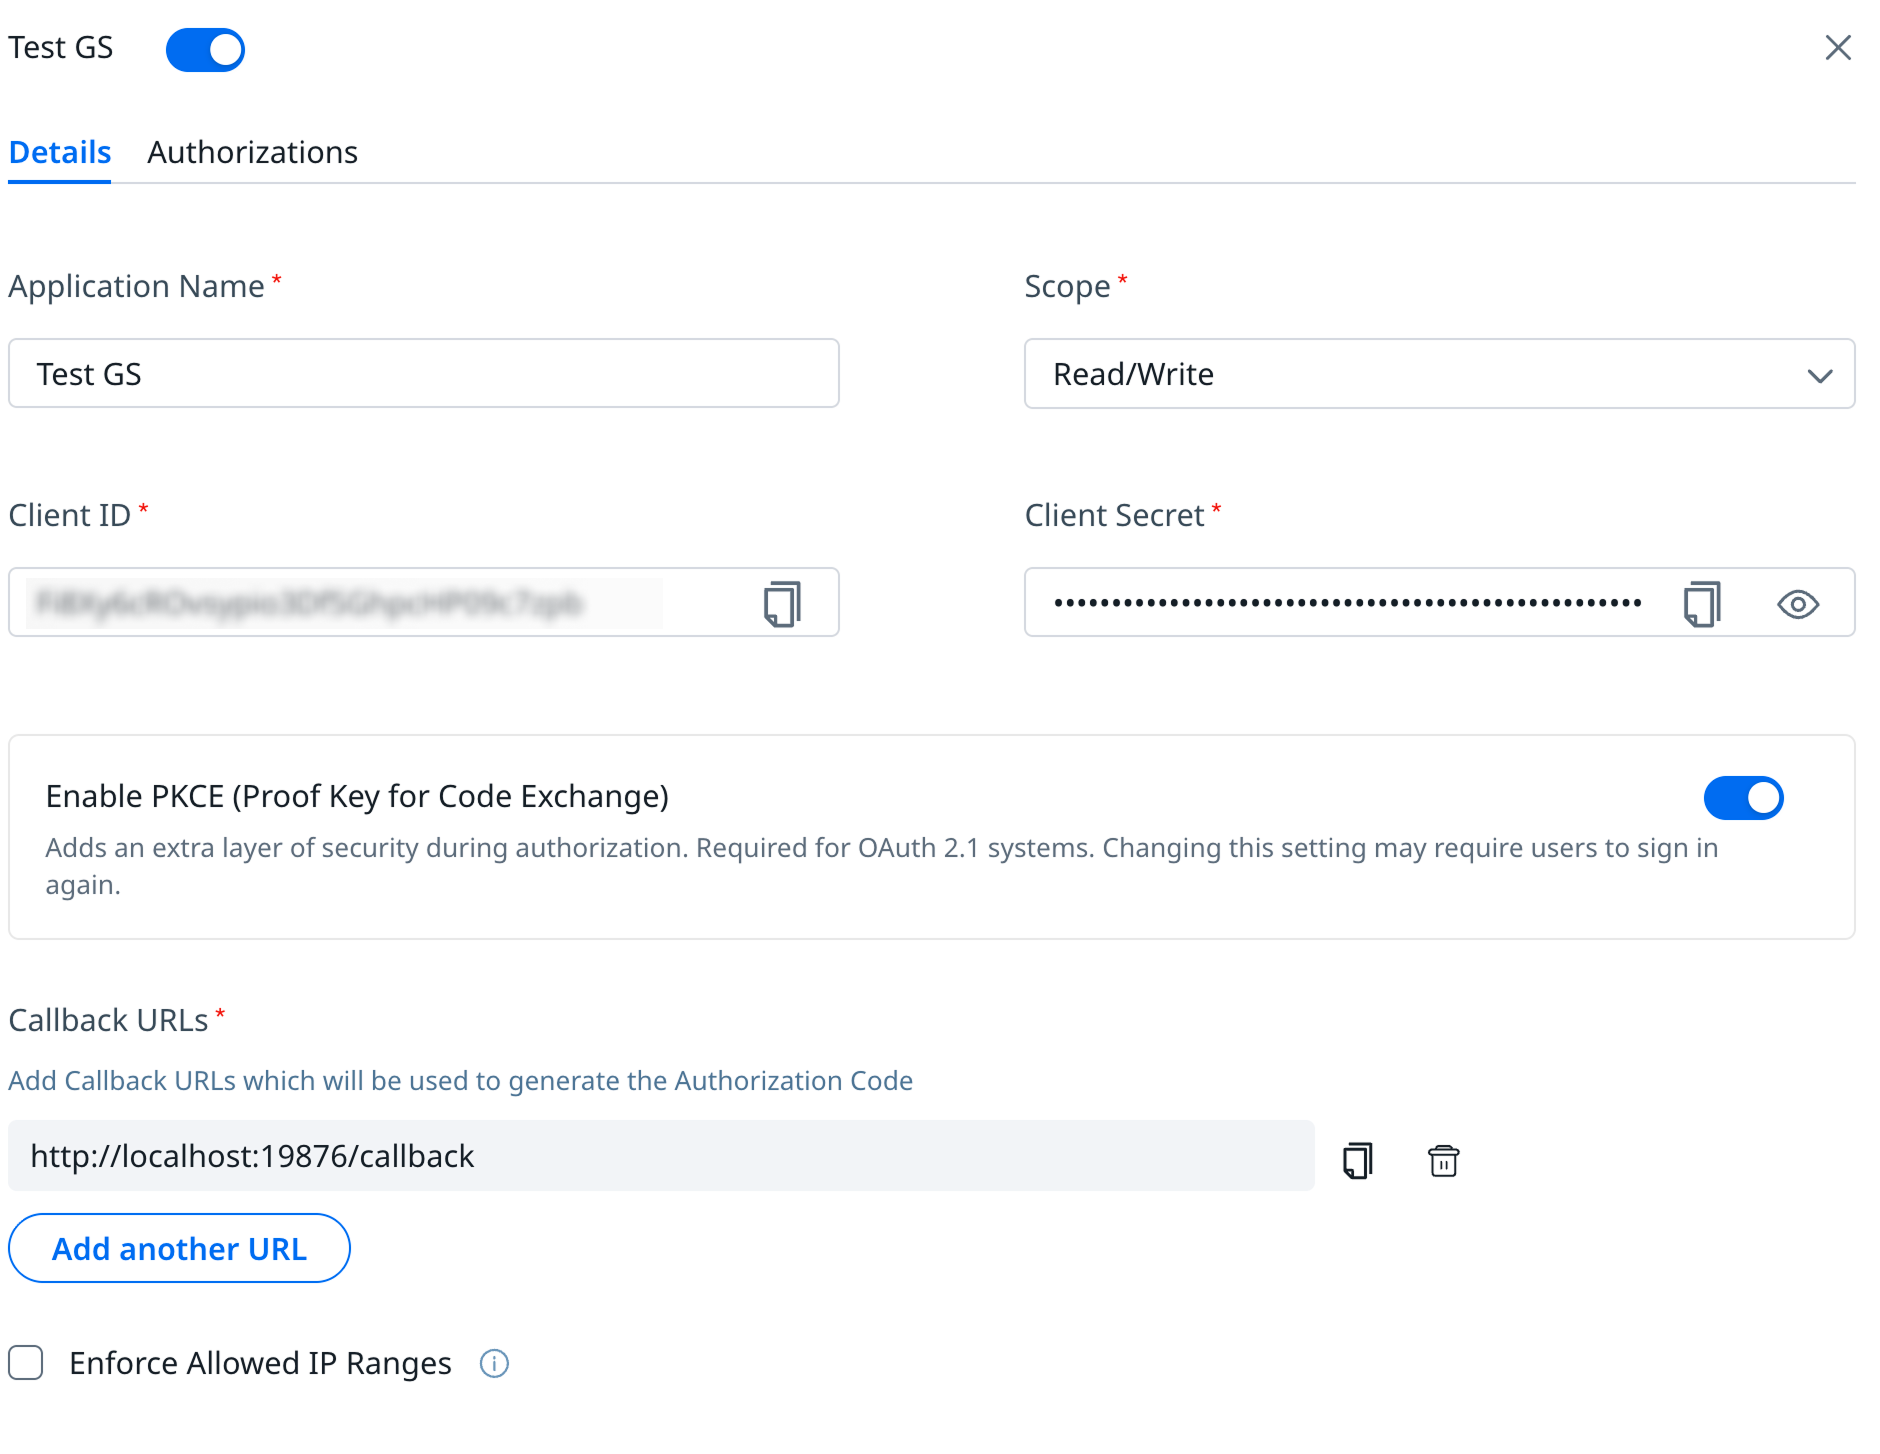Click the Client ID field
This screenshot has height=1454, width=1880.
pos(424,602)
